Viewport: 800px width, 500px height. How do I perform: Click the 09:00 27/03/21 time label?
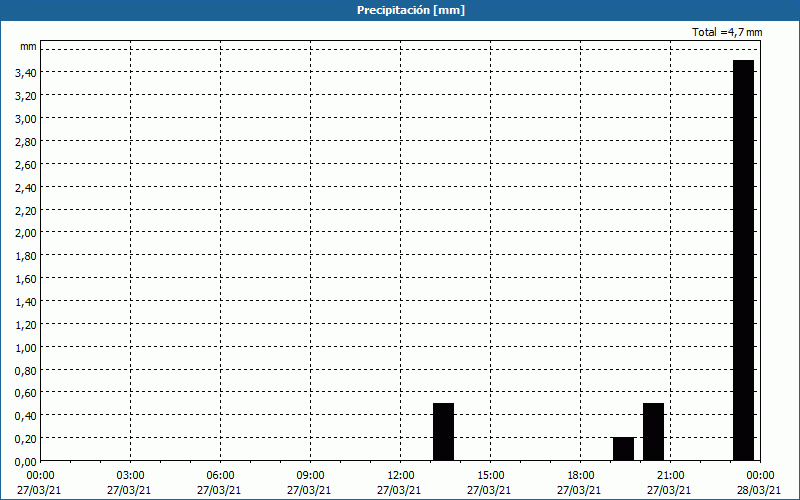pos(310,483)
